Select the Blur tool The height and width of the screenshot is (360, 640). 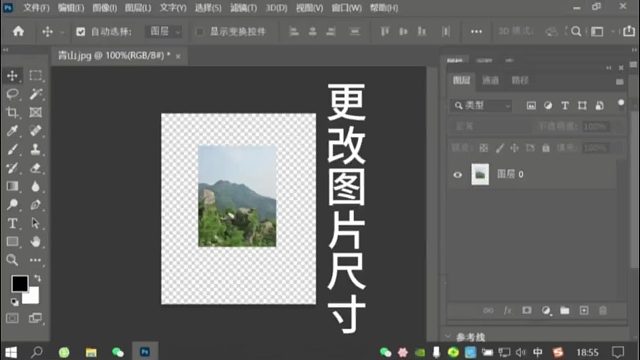(36, 186)
